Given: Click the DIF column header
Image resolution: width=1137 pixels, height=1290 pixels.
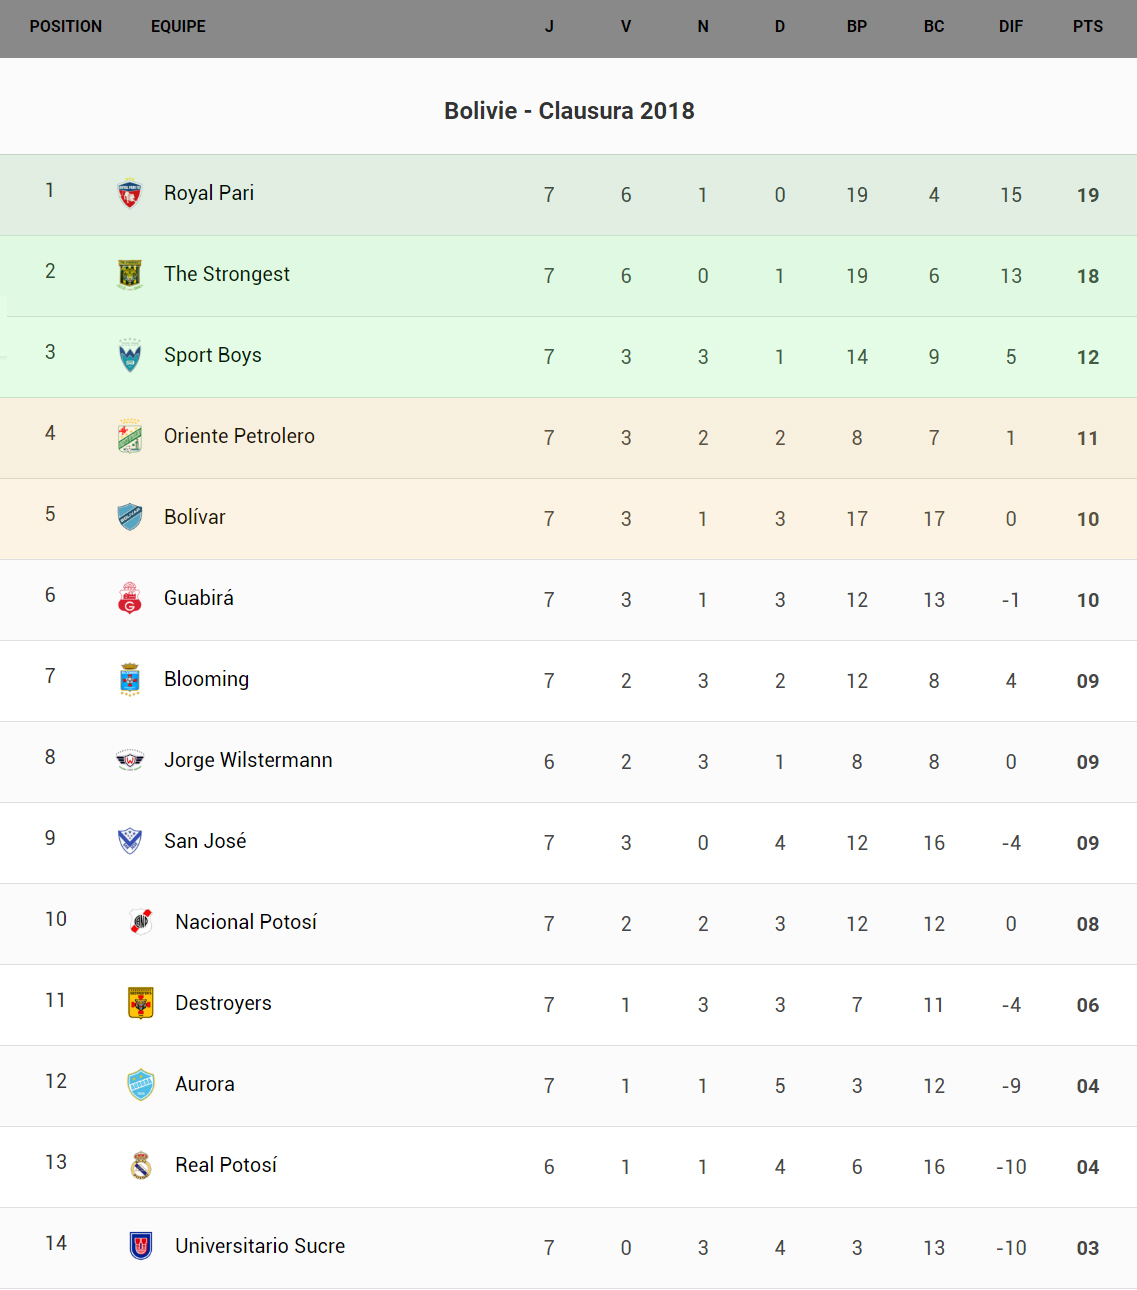Looking at the screenshot, I should pyautogui.click(x=1011, y=27).
